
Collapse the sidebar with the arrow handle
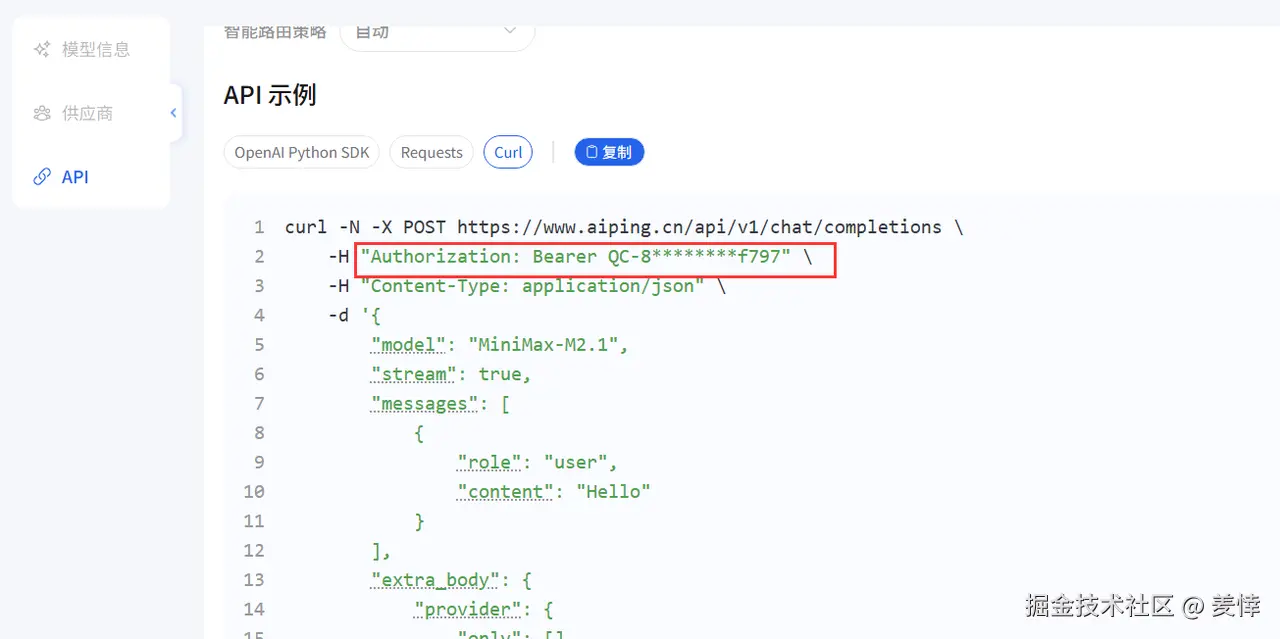174,113
